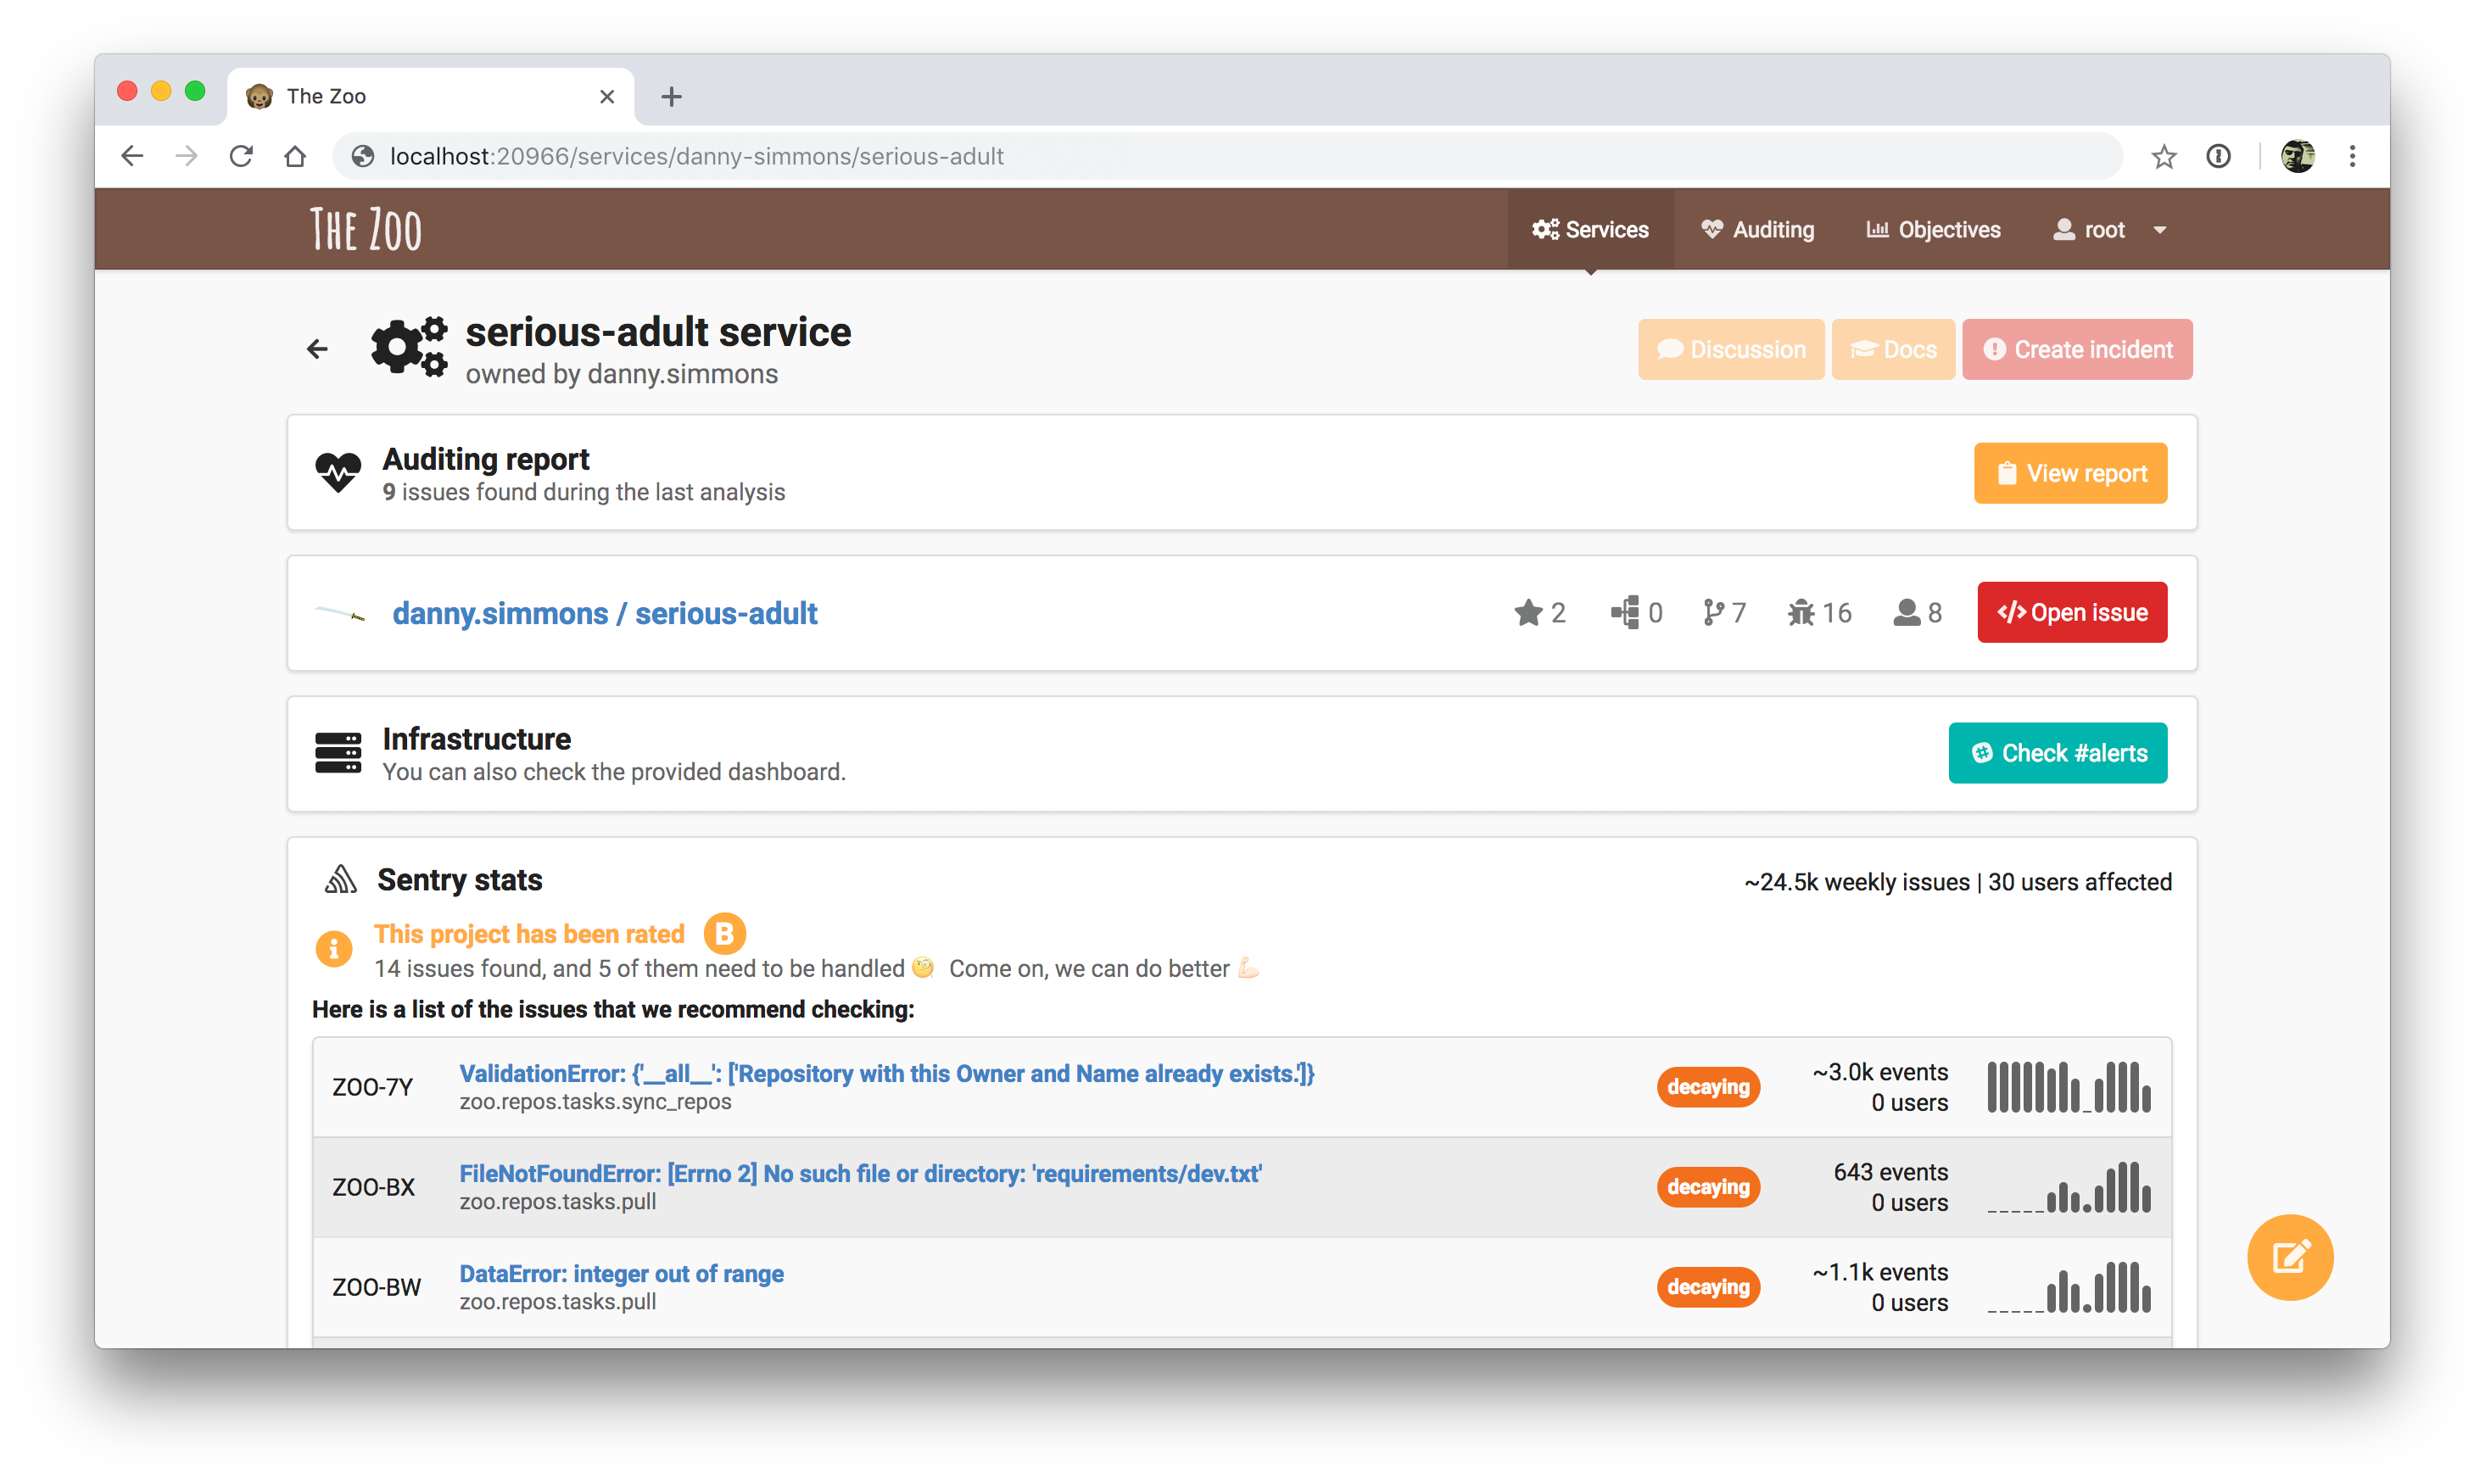Go to the Auditing nav tab
The height and width of the screenshot is (1484, 2485).
coord(1757,230)
